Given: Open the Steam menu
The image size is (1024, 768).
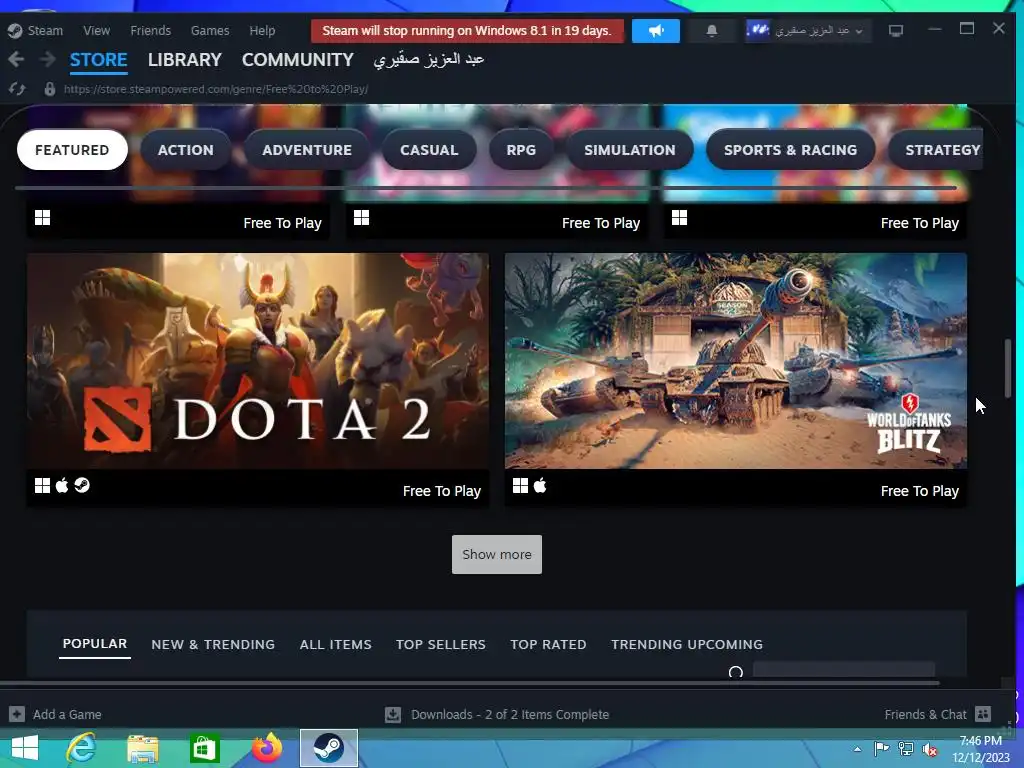Looking at the screenshot, I should [45, 31].
